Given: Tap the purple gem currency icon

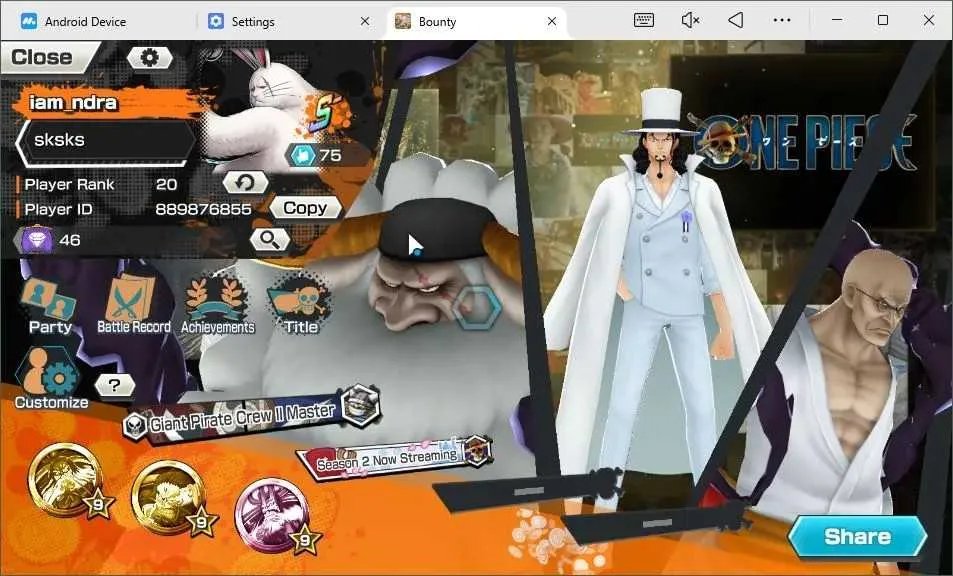Looking at the screenshot, I should pos(37,240).
